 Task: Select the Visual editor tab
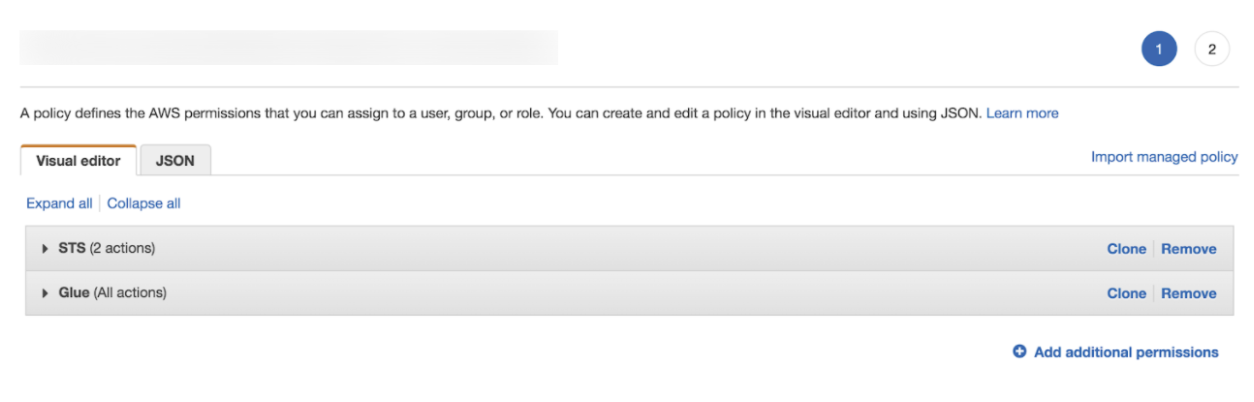78,160
